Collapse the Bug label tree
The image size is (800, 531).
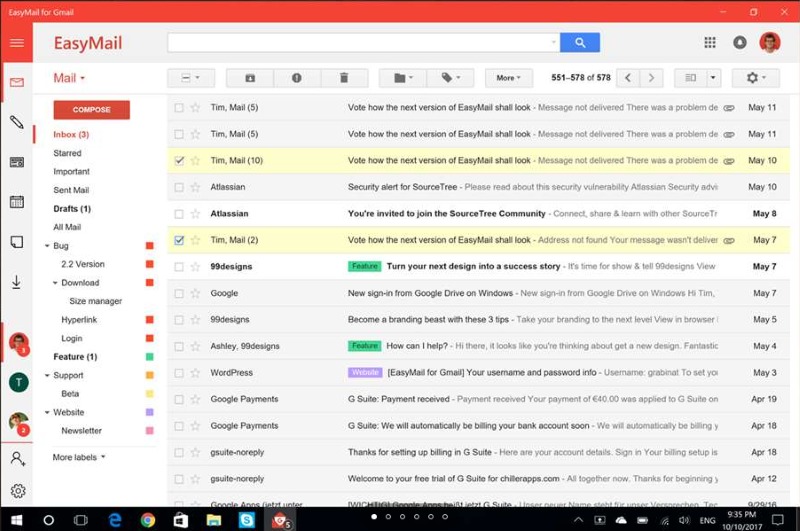pyautogui.click(x=47, y=246)
